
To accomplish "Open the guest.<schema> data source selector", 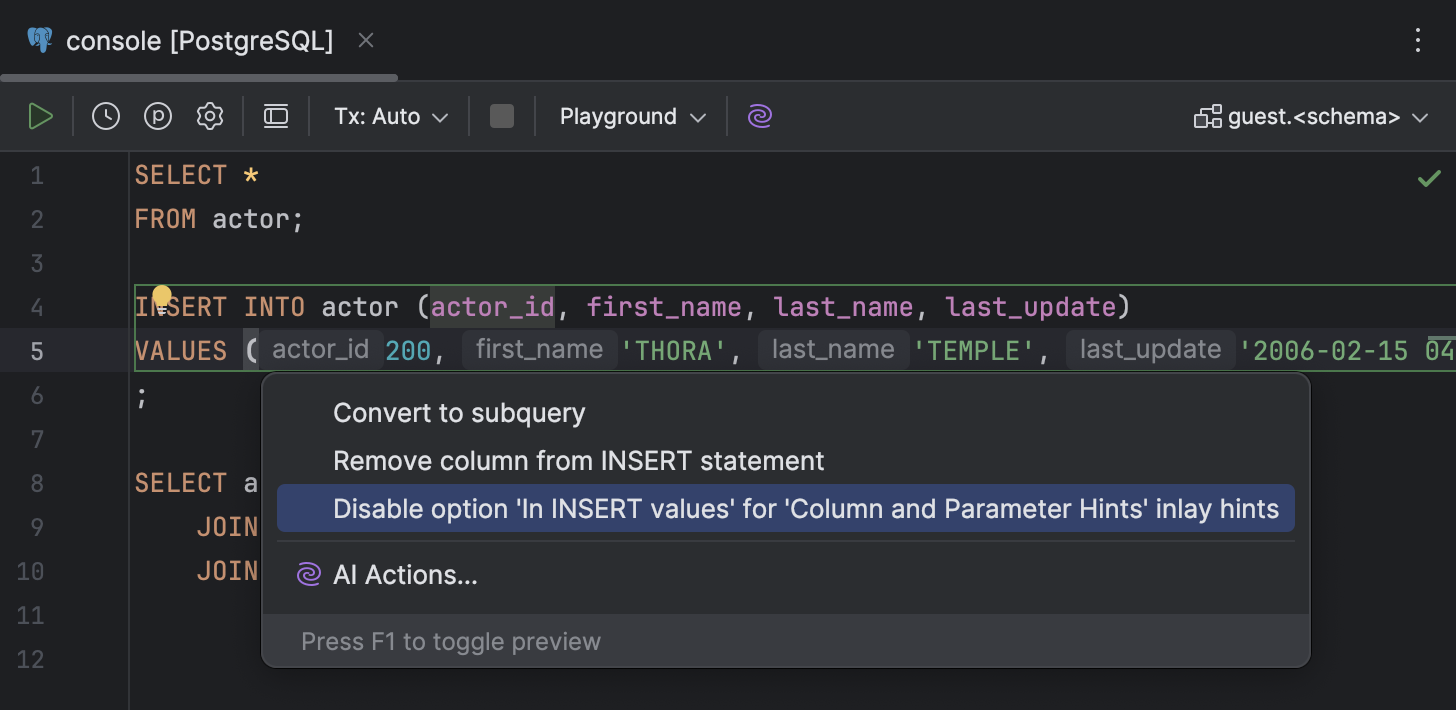I will (x=1311, y=116).
